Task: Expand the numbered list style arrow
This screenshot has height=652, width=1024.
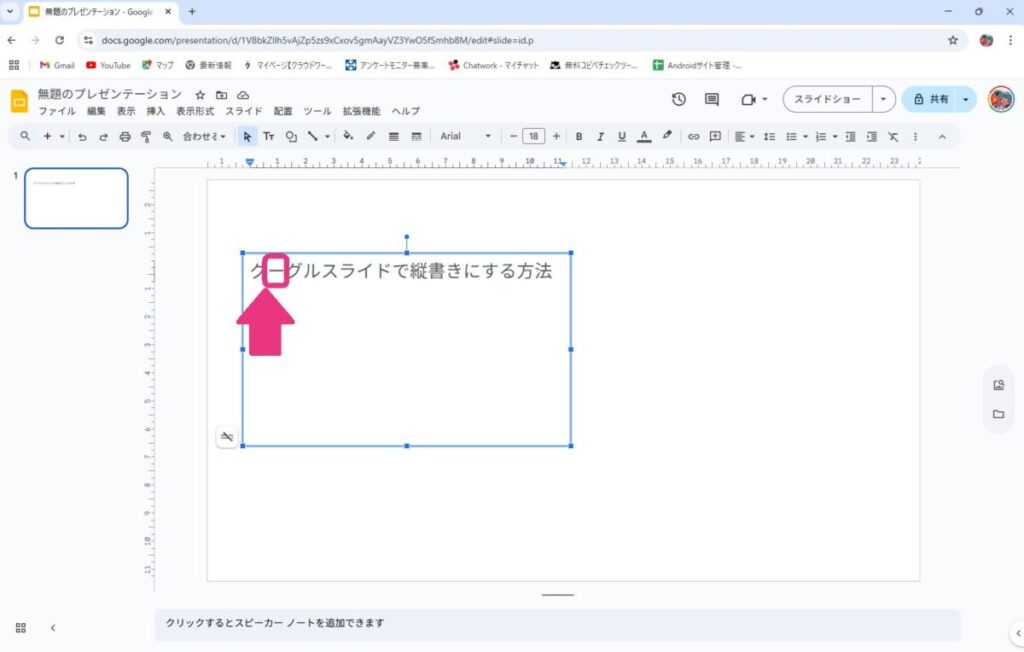Action: click(835, 137)
